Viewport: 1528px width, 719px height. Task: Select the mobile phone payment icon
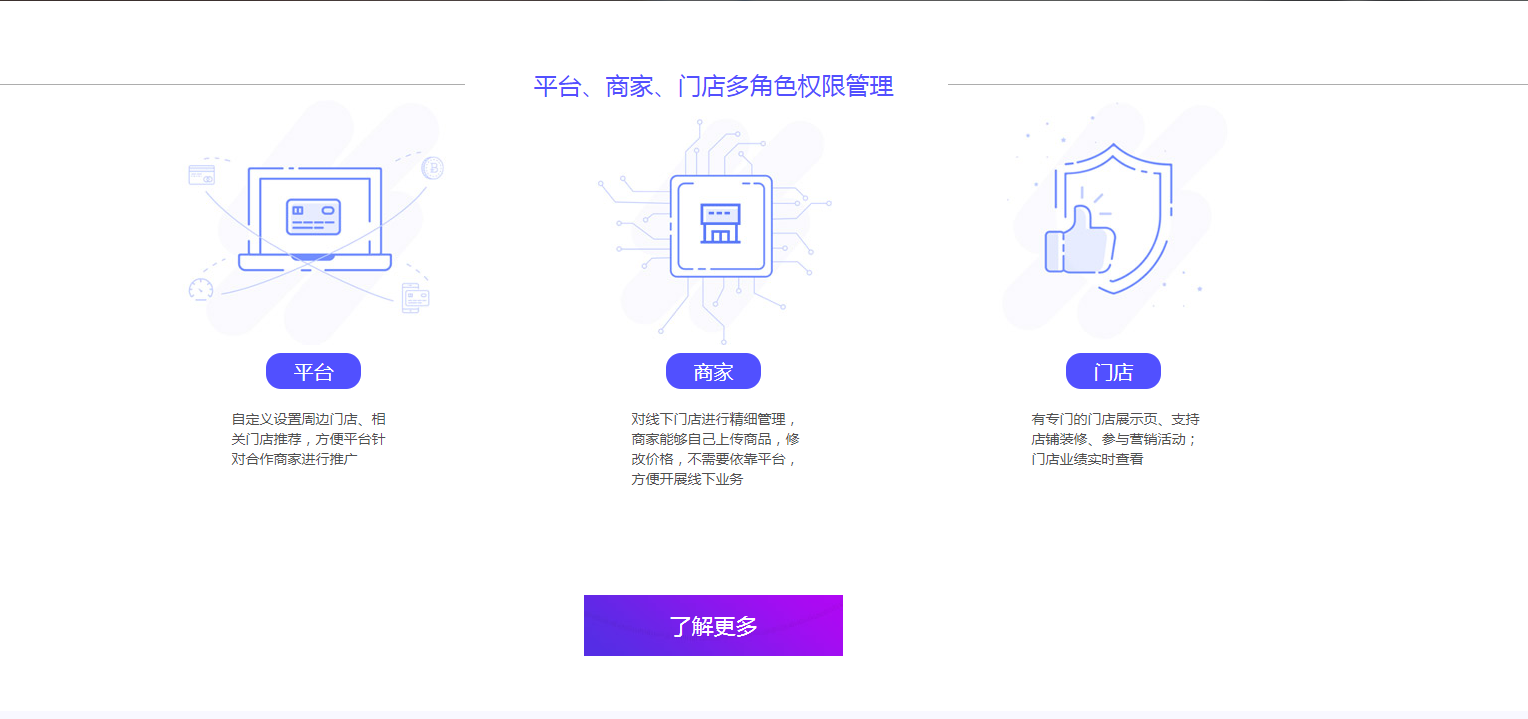pyautogui.click(x=416, y=298)
